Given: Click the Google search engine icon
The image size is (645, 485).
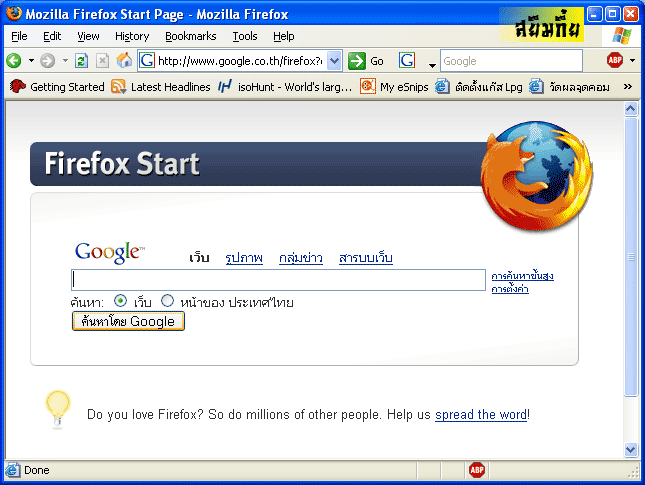Looking at the screenshot, I should click(x=407, y=60).
